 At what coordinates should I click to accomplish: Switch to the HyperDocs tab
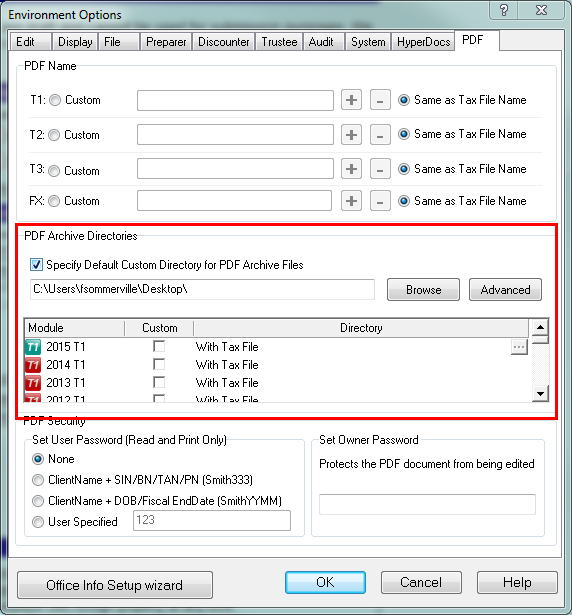[x=423, y=42]
